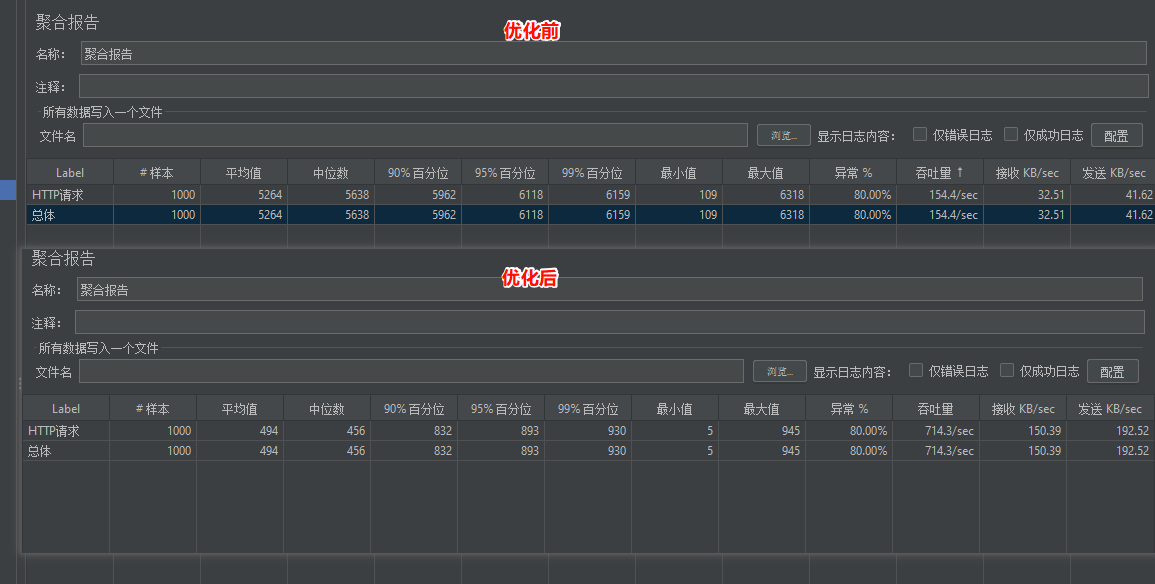
Task: Click 吞吐量 header with sort arrow in upper table
Action: click(939, 172)
